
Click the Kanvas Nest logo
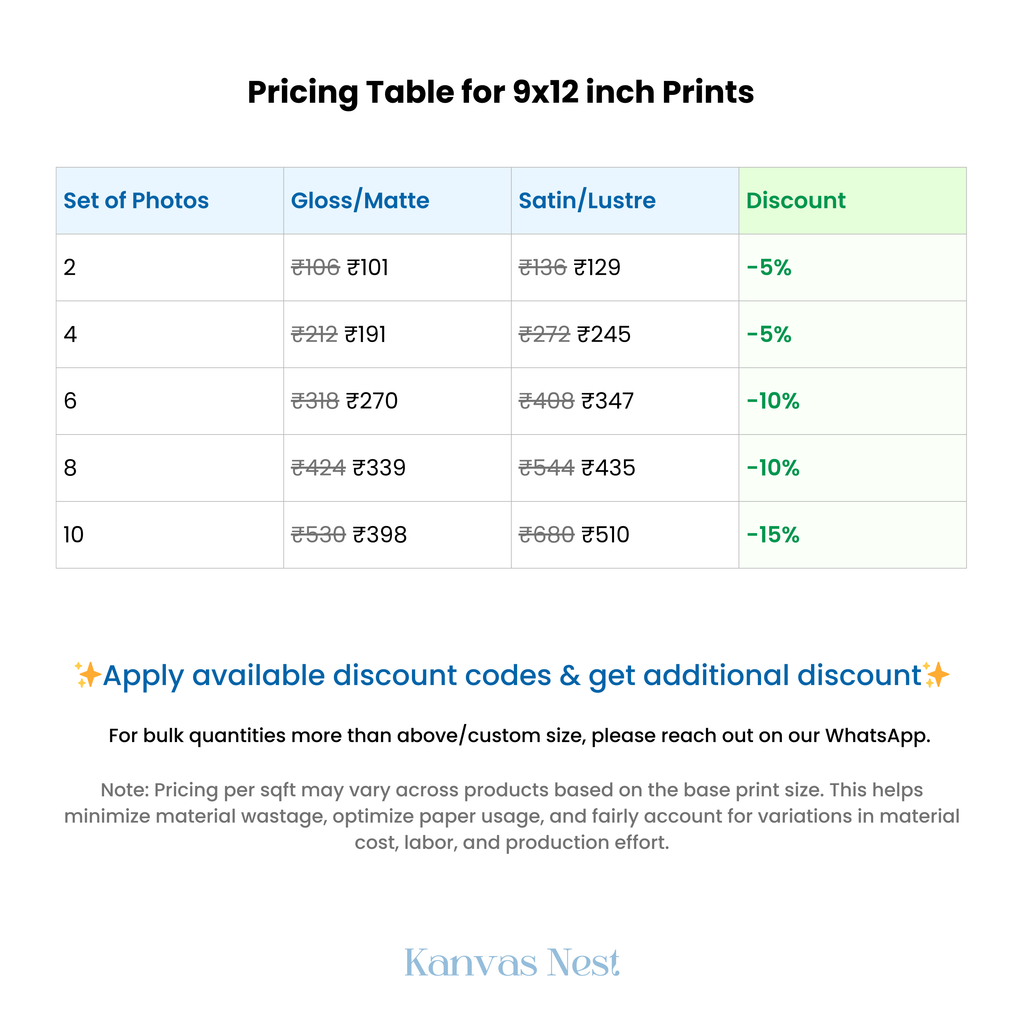tap(512, 963)
